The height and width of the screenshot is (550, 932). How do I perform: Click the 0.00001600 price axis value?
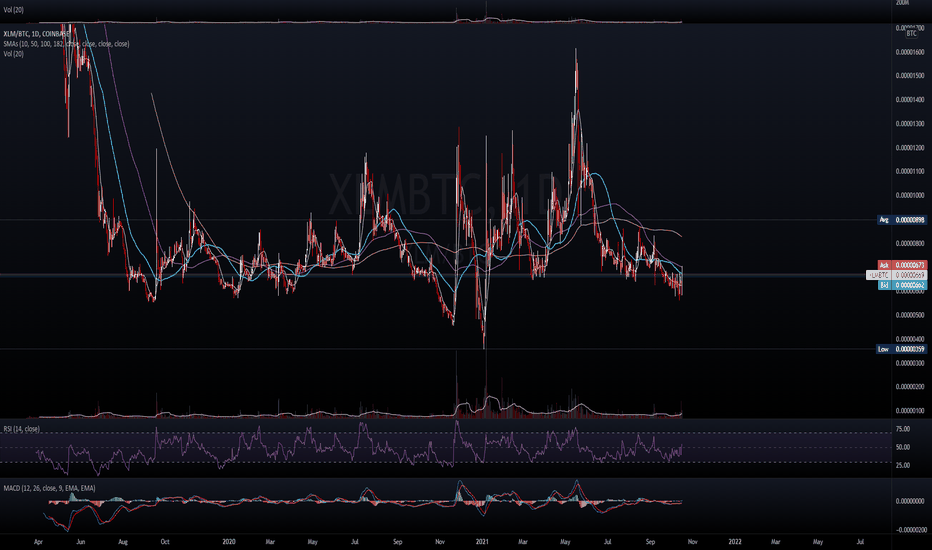(x=910, y=52)
